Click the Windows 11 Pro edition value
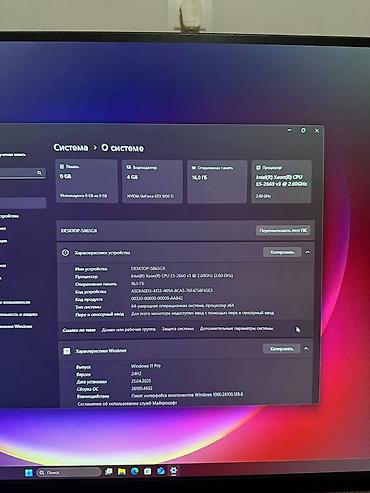Image resolution: width=370 pixels, height=493 pixels. click(x=146, y=366)
